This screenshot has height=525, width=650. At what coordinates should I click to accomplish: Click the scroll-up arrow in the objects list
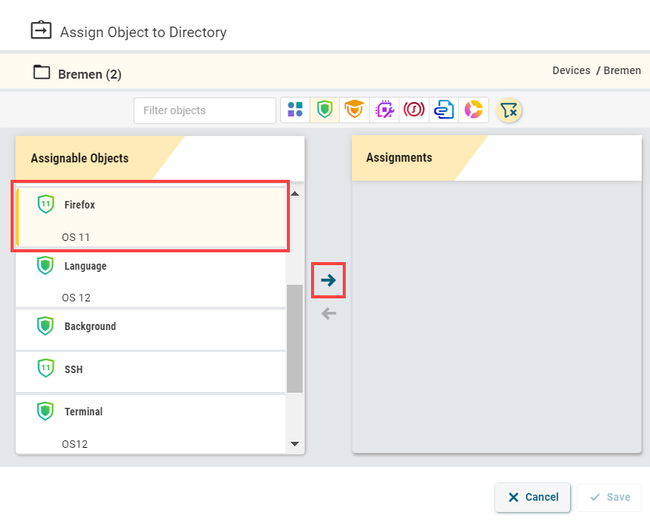pos(294,193)
